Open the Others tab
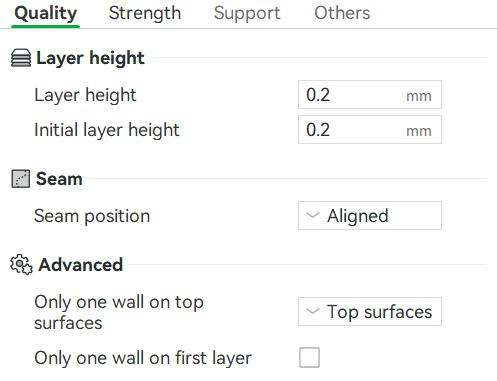Image resolution: width=497 pixels, height=381 pixels. point(342,13)
